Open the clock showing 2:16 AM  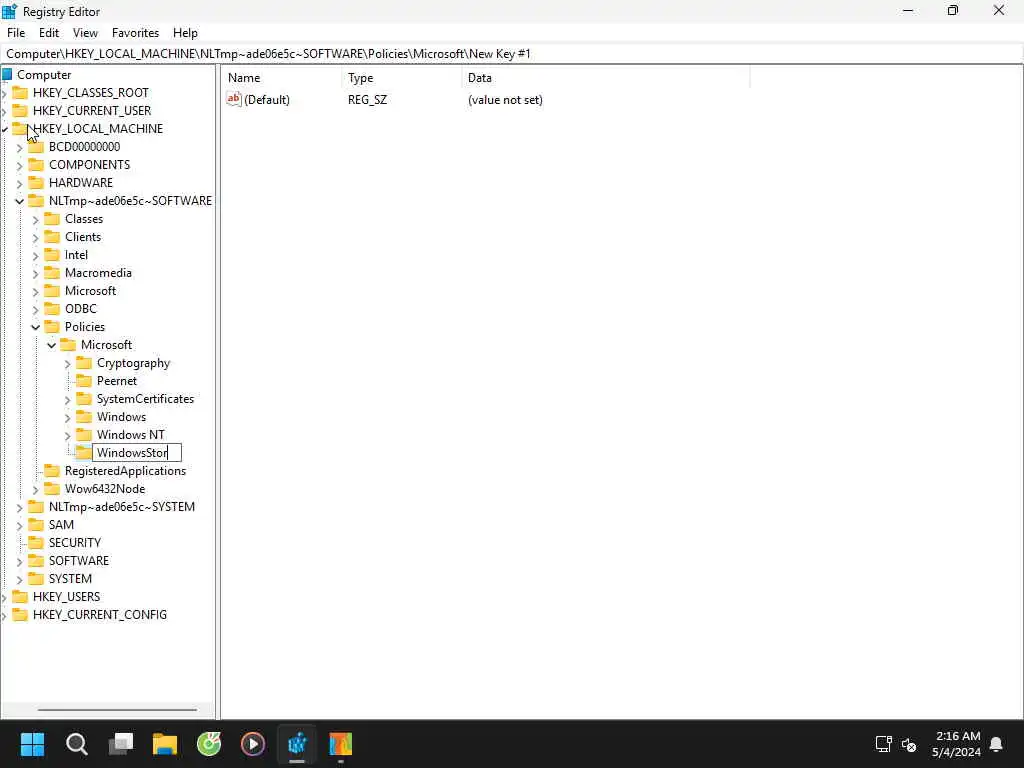957,744
